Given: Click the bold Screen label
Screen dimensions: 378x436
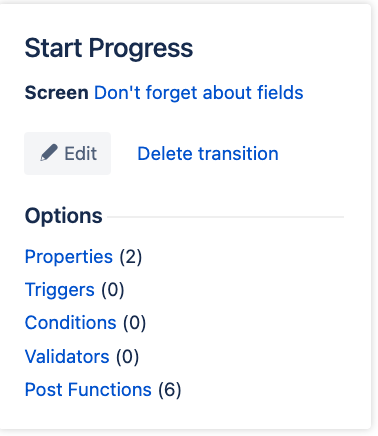Looking at the screenshot, I should 57,92.
